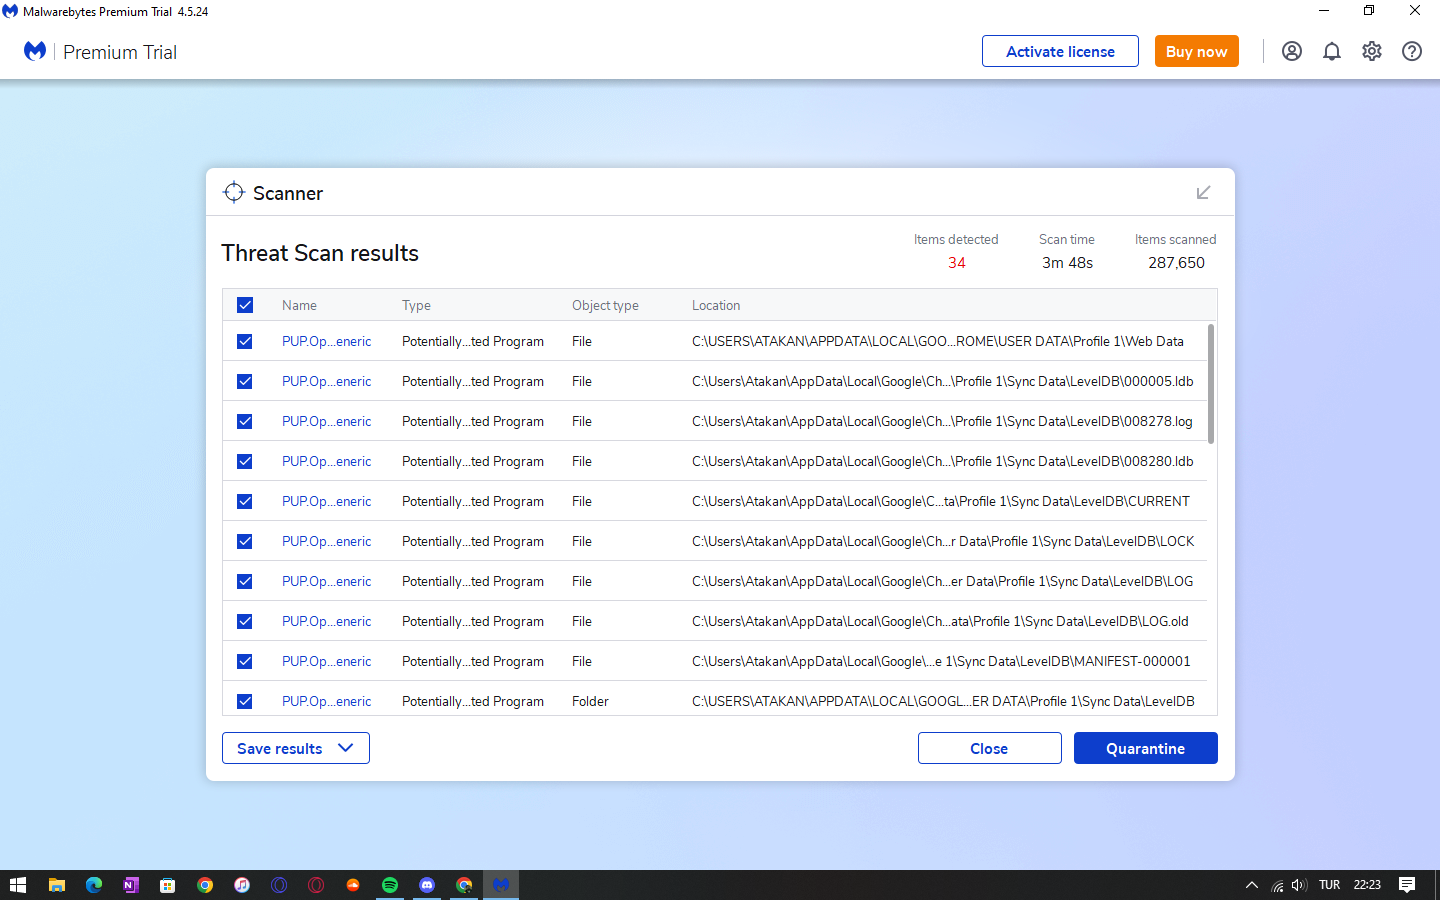Click the location path ending in 008280.ldb
The height and width of the screenshot is (900, 1440).
pos(943,461)
